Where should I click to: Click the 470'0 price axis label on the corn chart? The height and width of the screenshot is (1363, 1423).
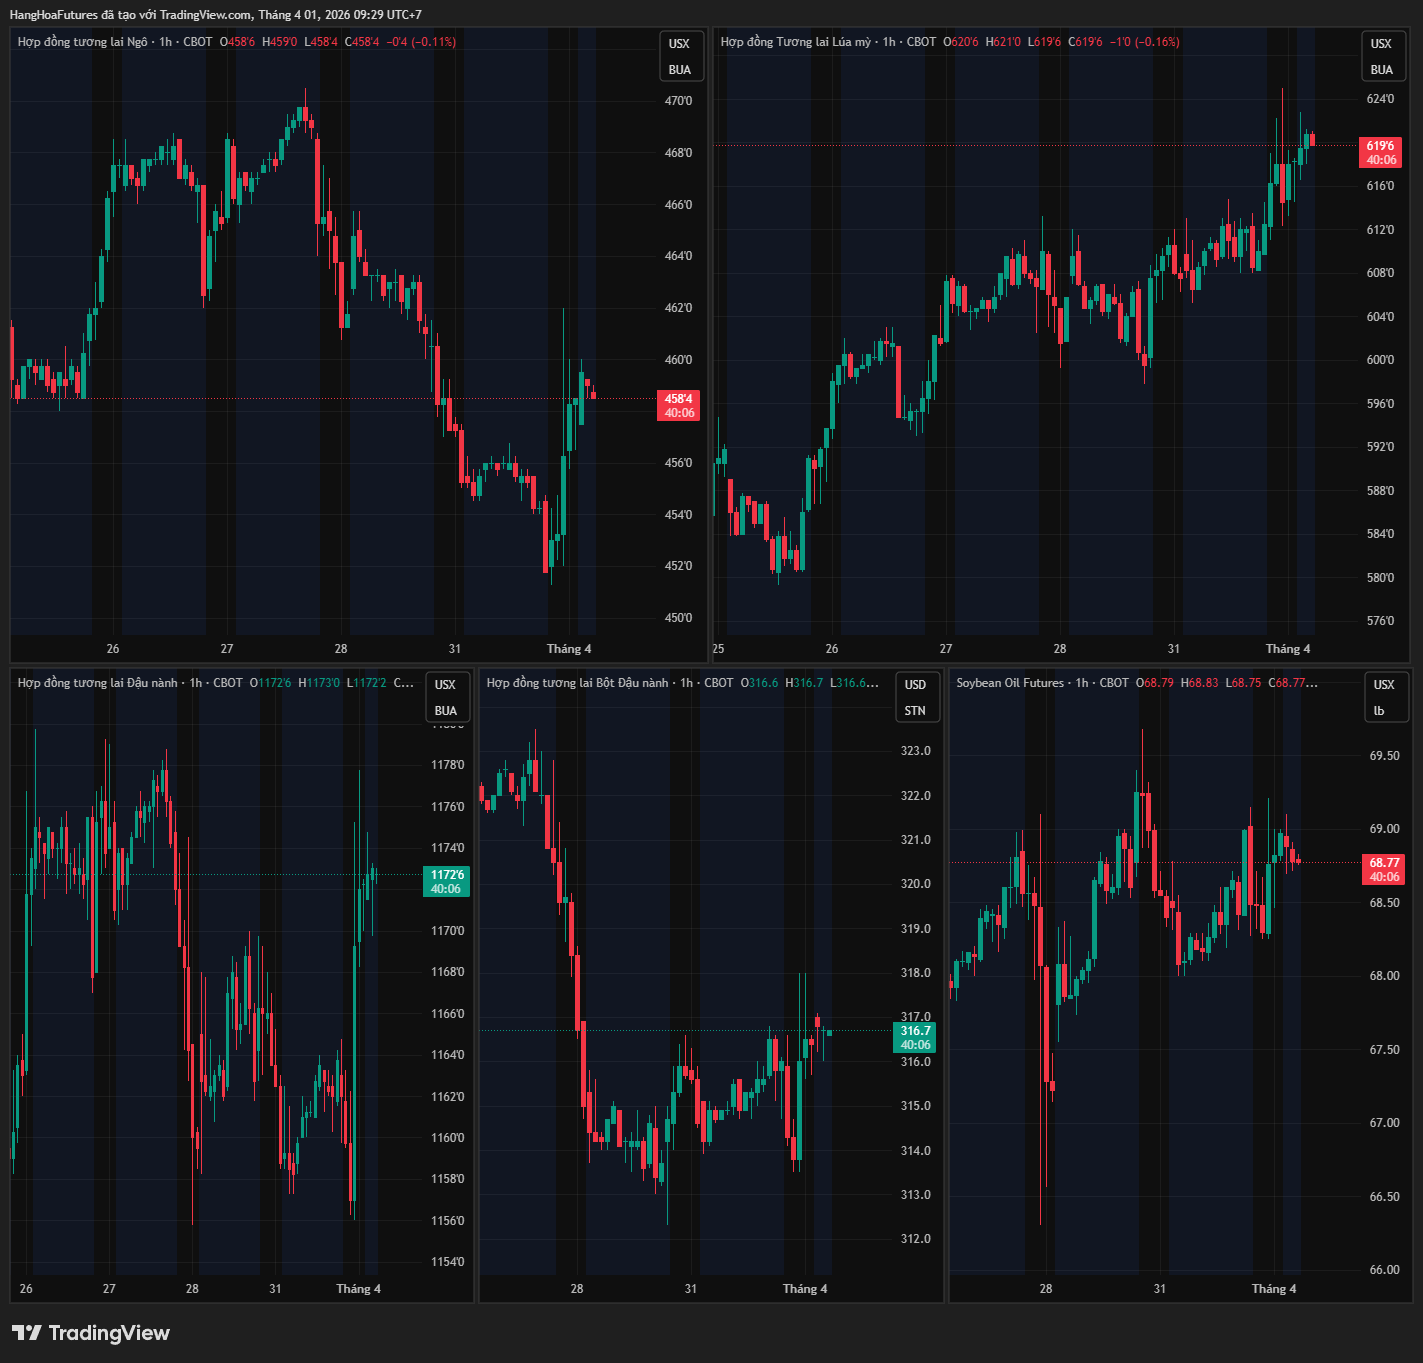(679, 101)
